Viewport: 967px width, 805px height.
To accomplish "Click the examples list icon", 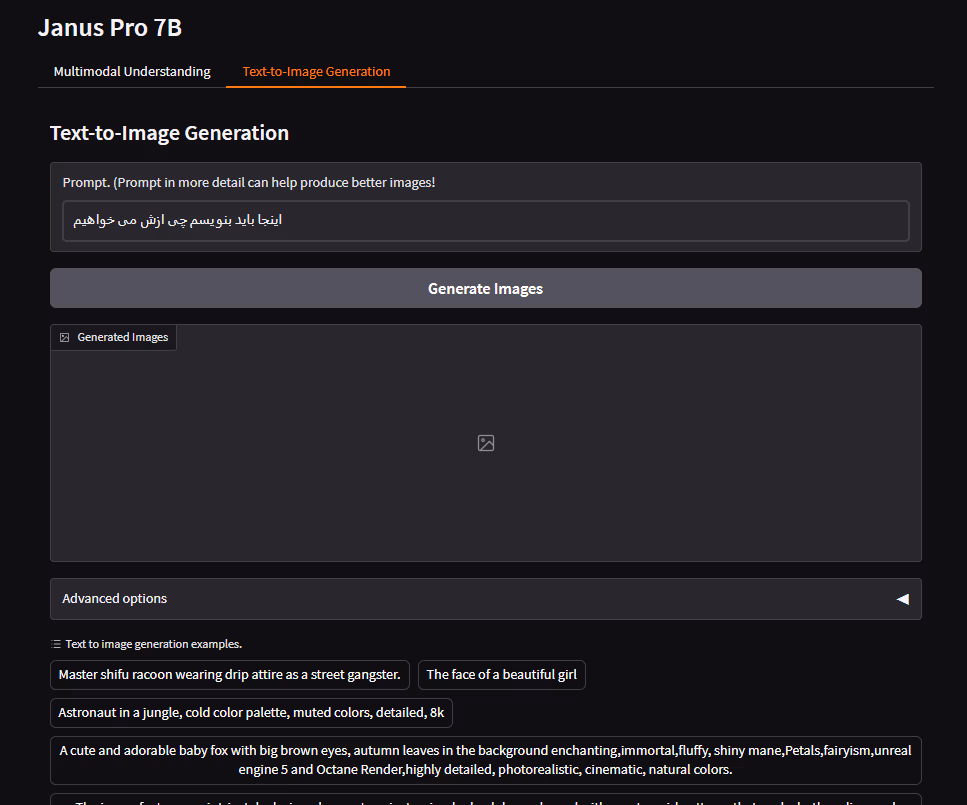I will [56, 644].
